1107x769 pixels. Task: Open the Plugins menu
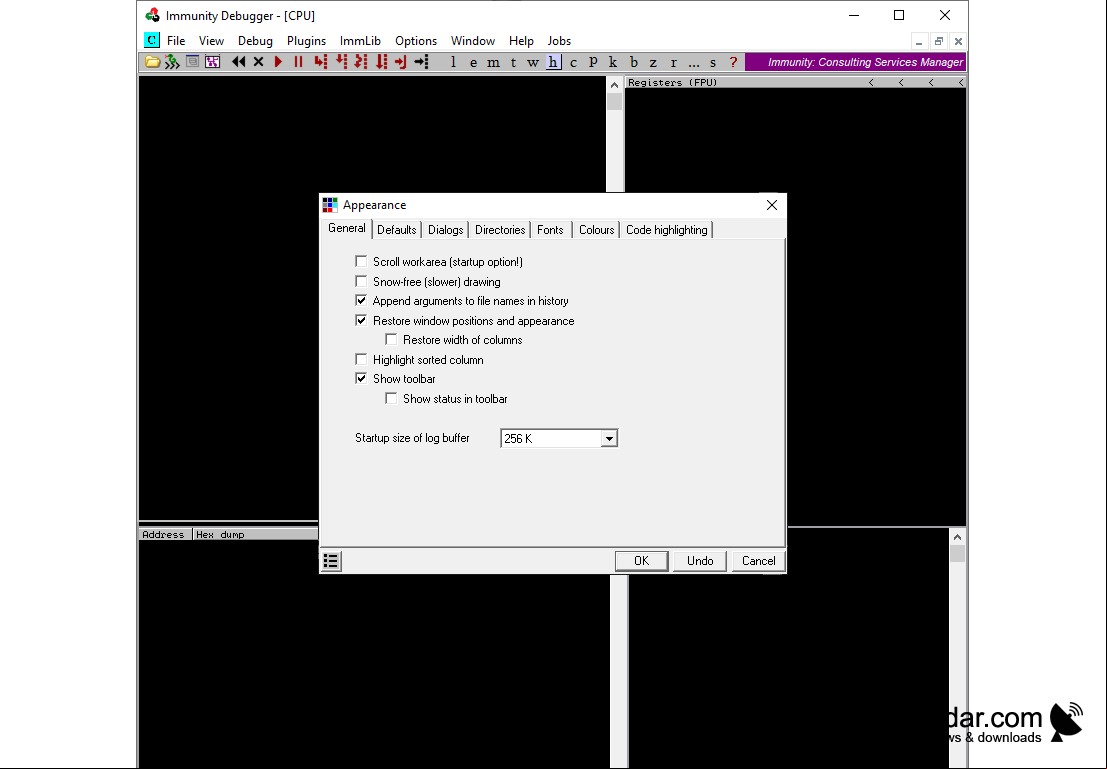(306, 41)
